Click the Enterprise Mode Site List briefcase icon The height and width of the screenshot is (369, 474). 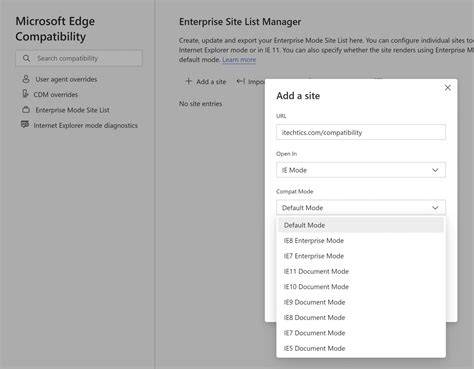(26, 110)
